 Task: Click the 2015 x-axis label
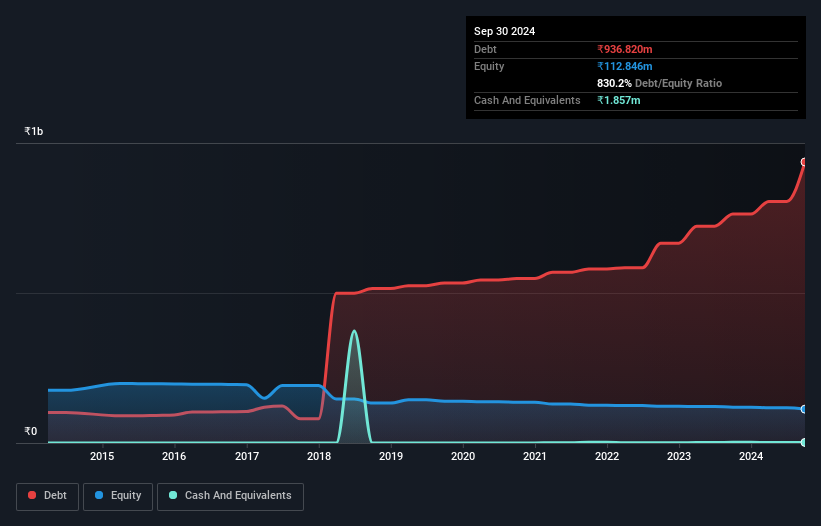click(x=102, y=456)
